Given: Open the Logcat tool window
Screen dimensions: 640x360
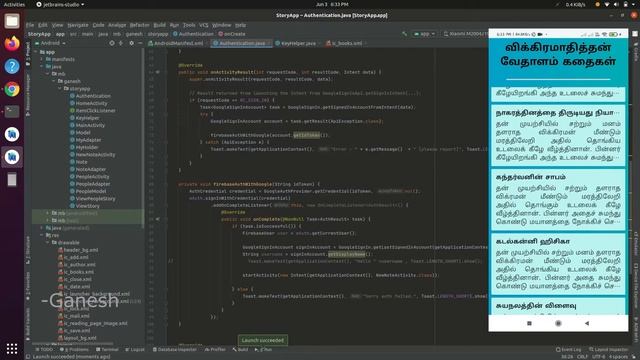Looking at the screenshot, I should [135, 349].
